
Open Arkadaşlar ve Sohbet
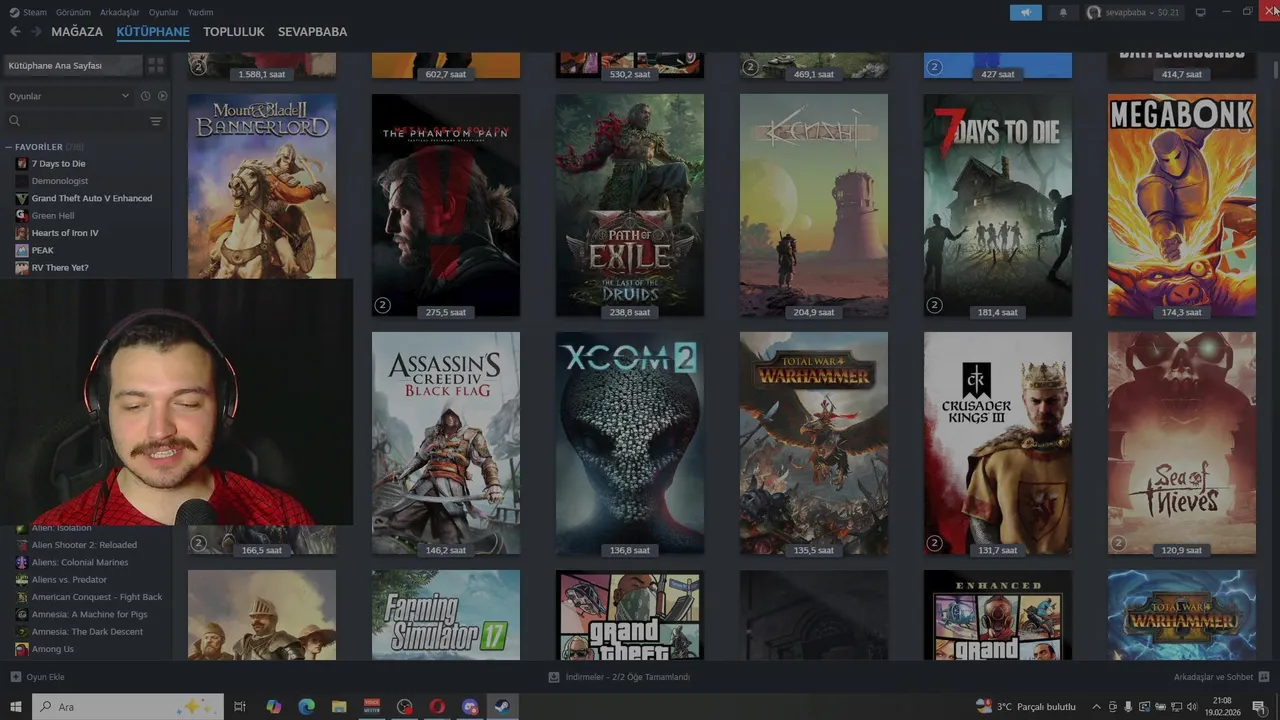click(1214, 677)
